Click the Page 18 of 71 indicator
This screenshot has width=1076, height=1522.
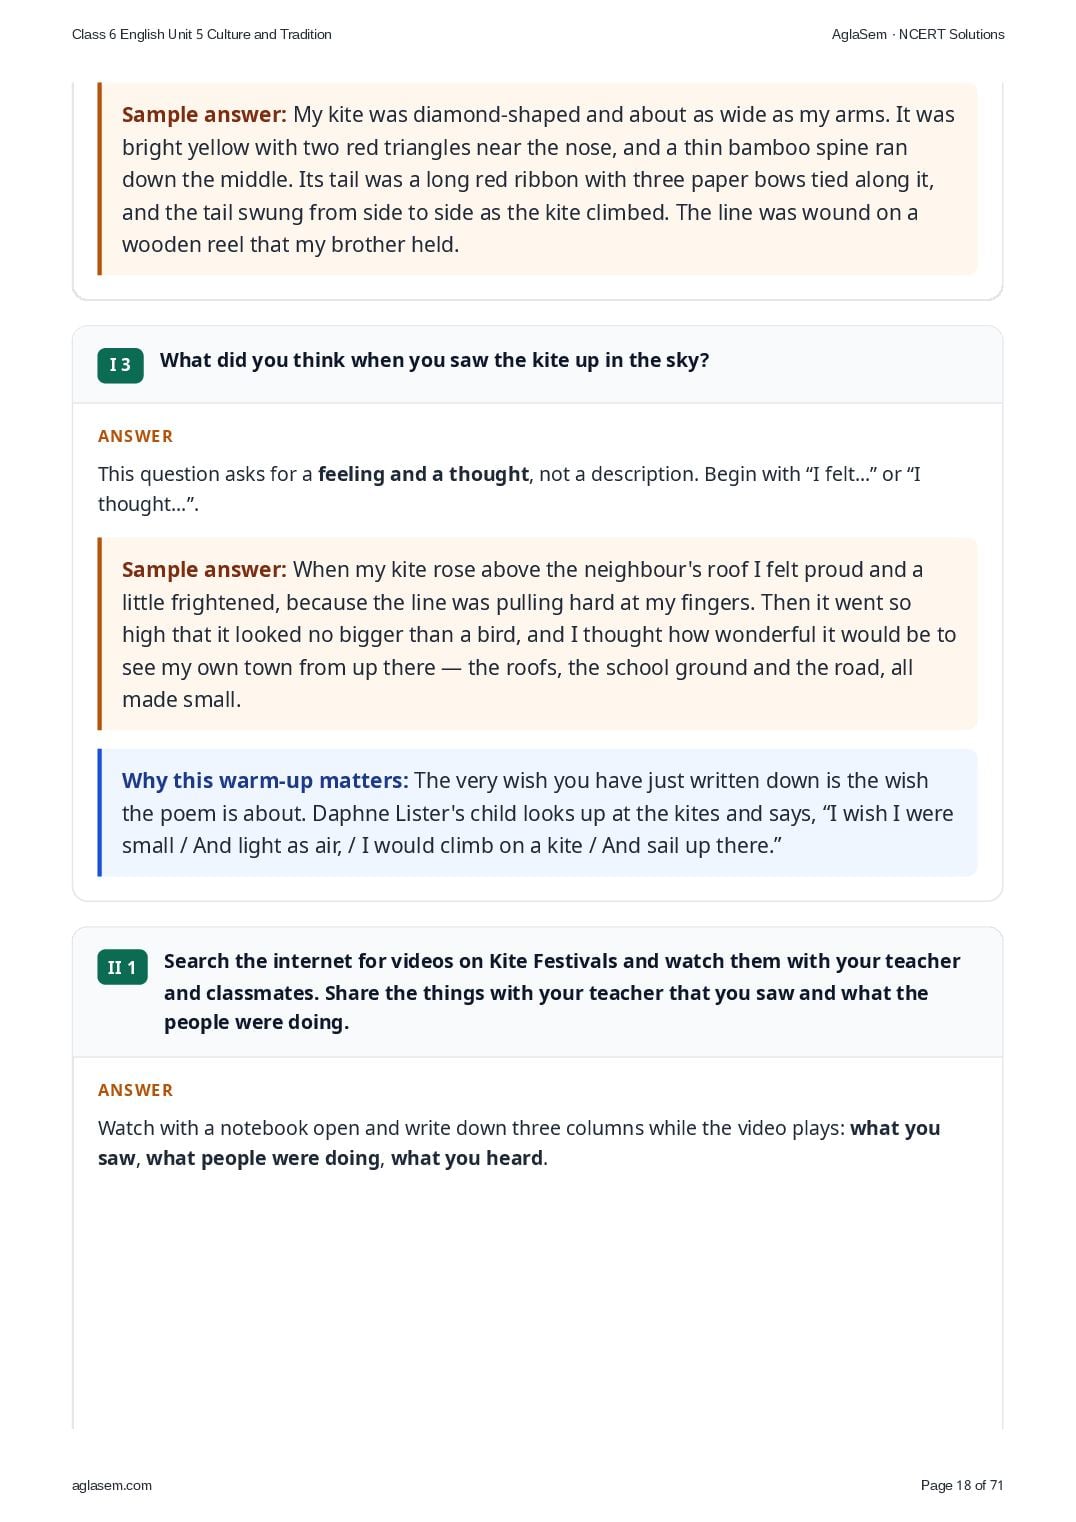point(961,1485)
